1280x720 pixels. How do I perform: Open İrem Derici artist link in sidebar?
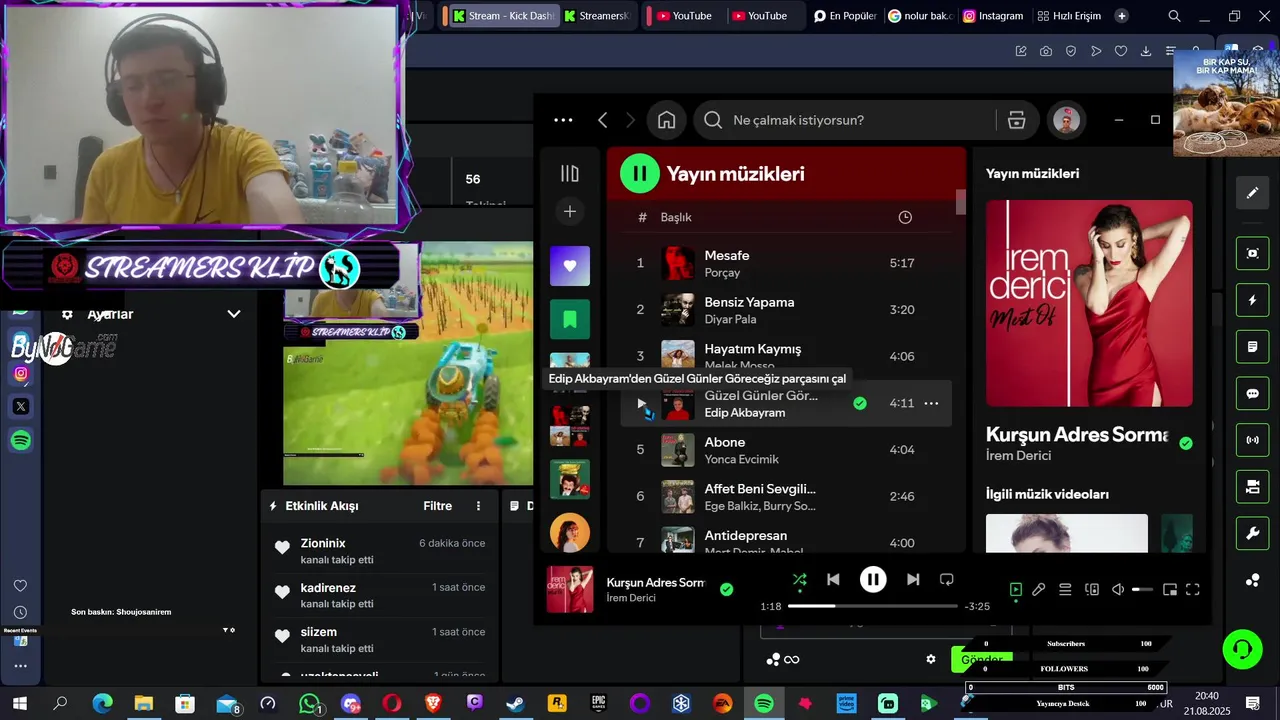point(1018,456)
